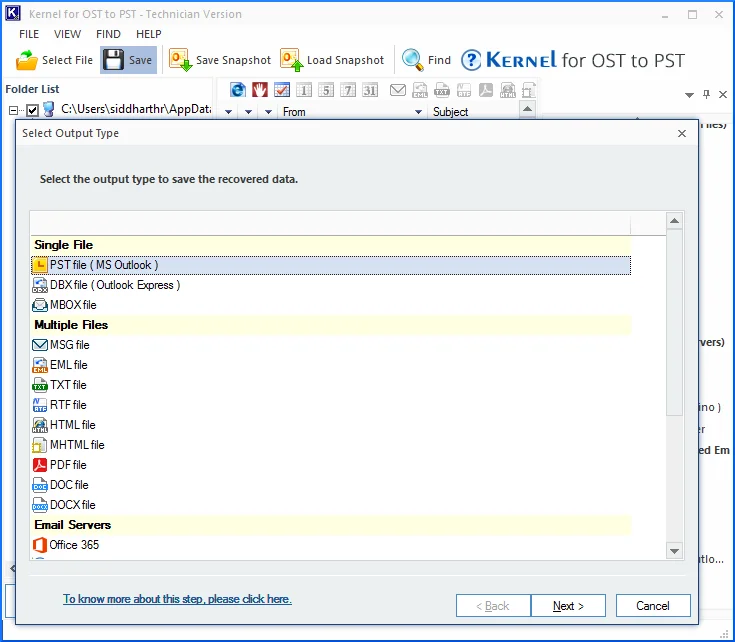Screen dimensions: 735x642
Task: Close the Select Output Type dialog
Action: (682, 134)
